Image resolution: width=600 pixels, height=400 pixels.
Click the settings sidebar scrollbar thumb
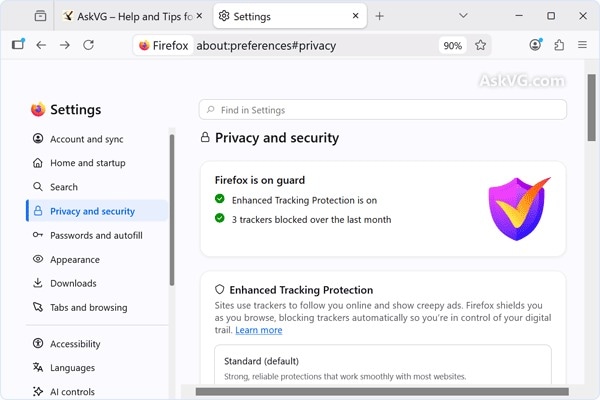pos(172,210)
